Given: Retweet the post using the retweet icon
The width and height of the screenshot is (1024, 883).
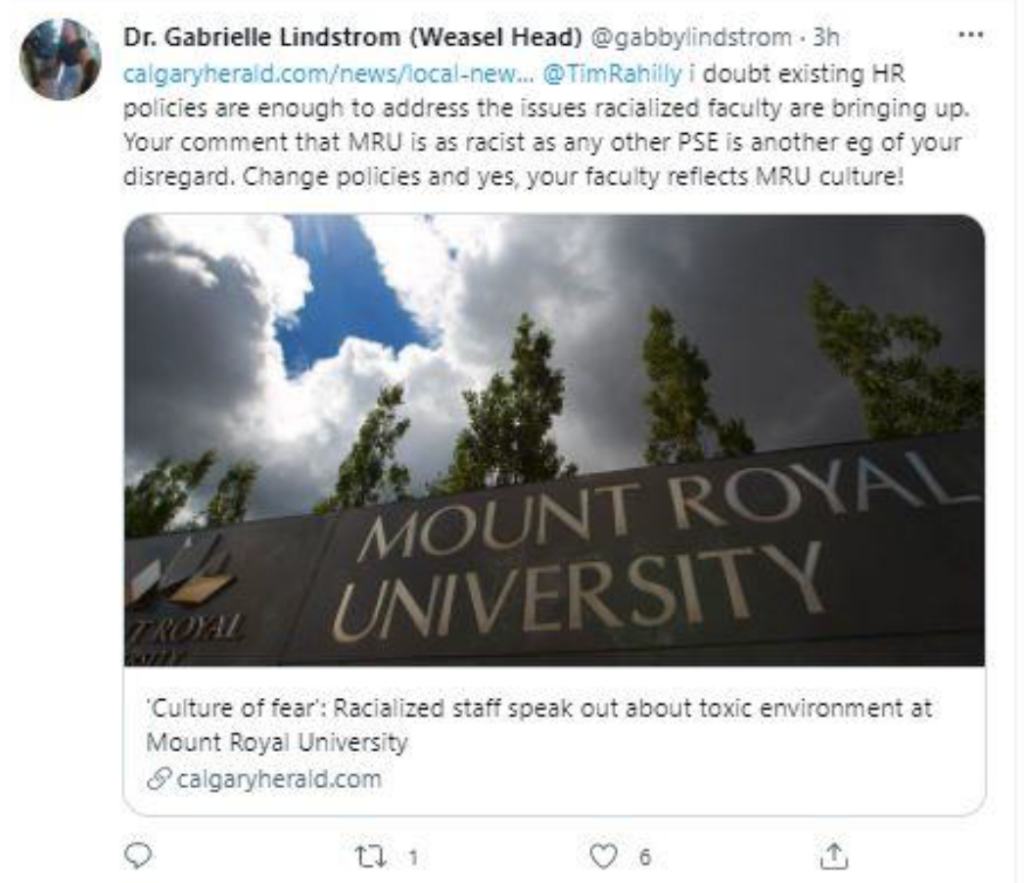Looking at the screenshot, I should coord(371,856).
